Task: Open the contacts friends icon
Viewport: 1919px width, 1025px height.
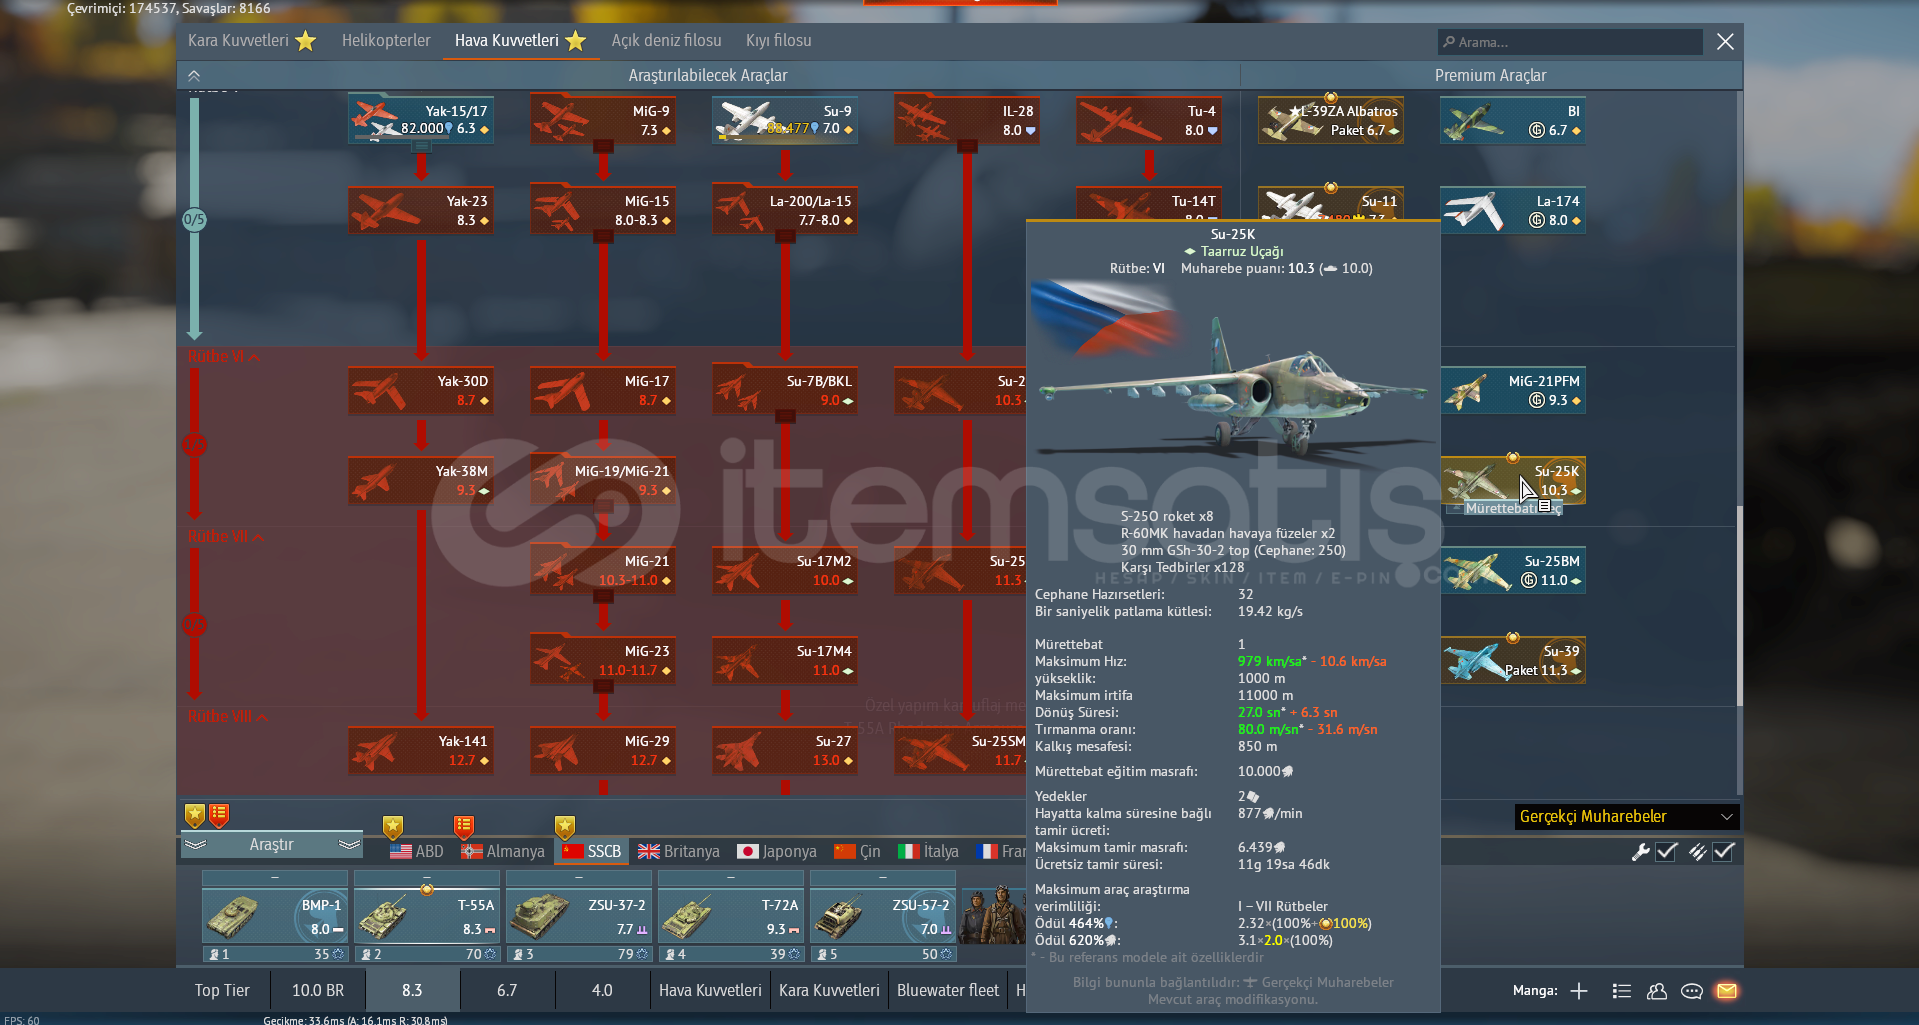Action: [x=1657, y=991]
